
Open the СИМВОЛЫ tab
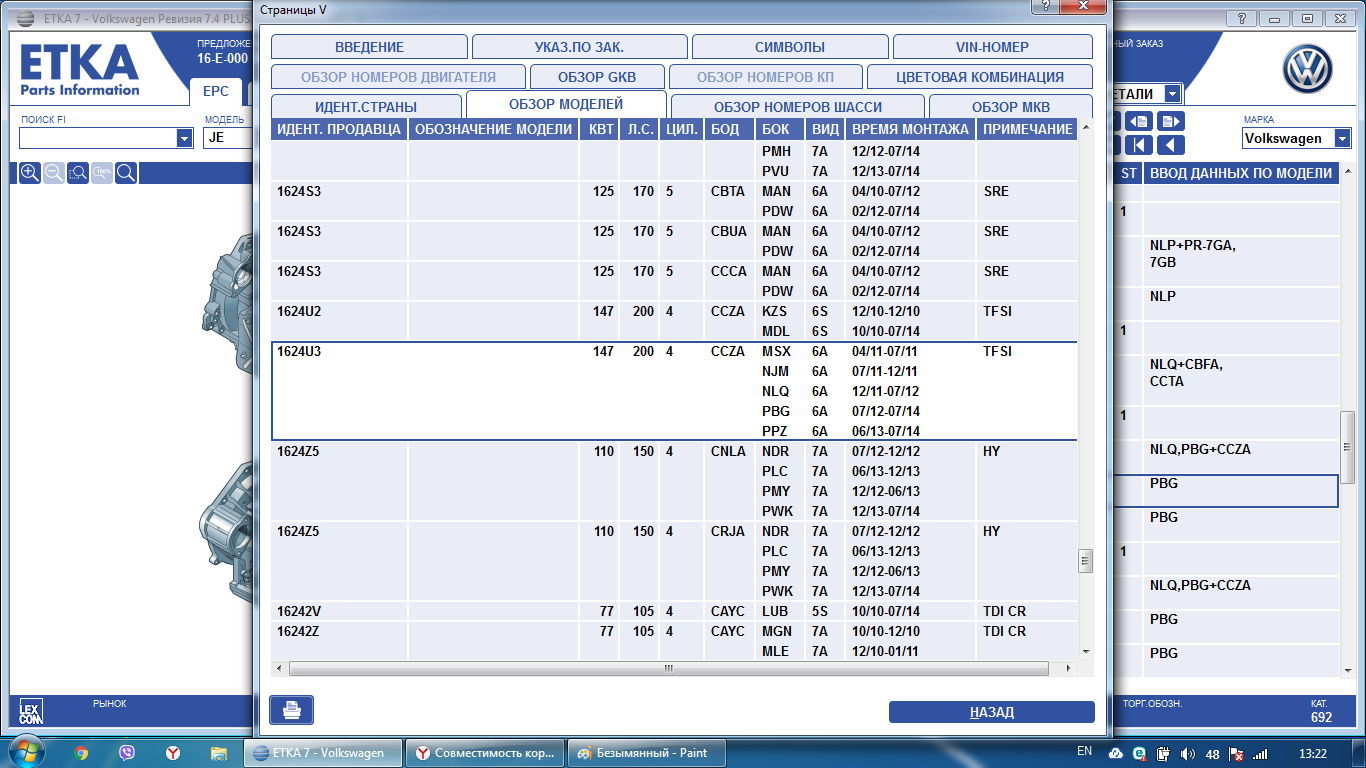[x=790, y=47]
